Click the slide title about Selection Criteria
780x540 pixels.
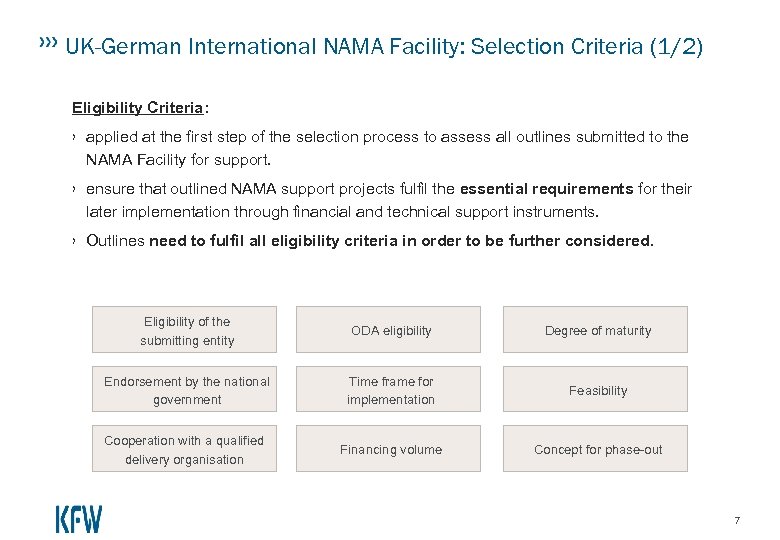tap(384, 46)
